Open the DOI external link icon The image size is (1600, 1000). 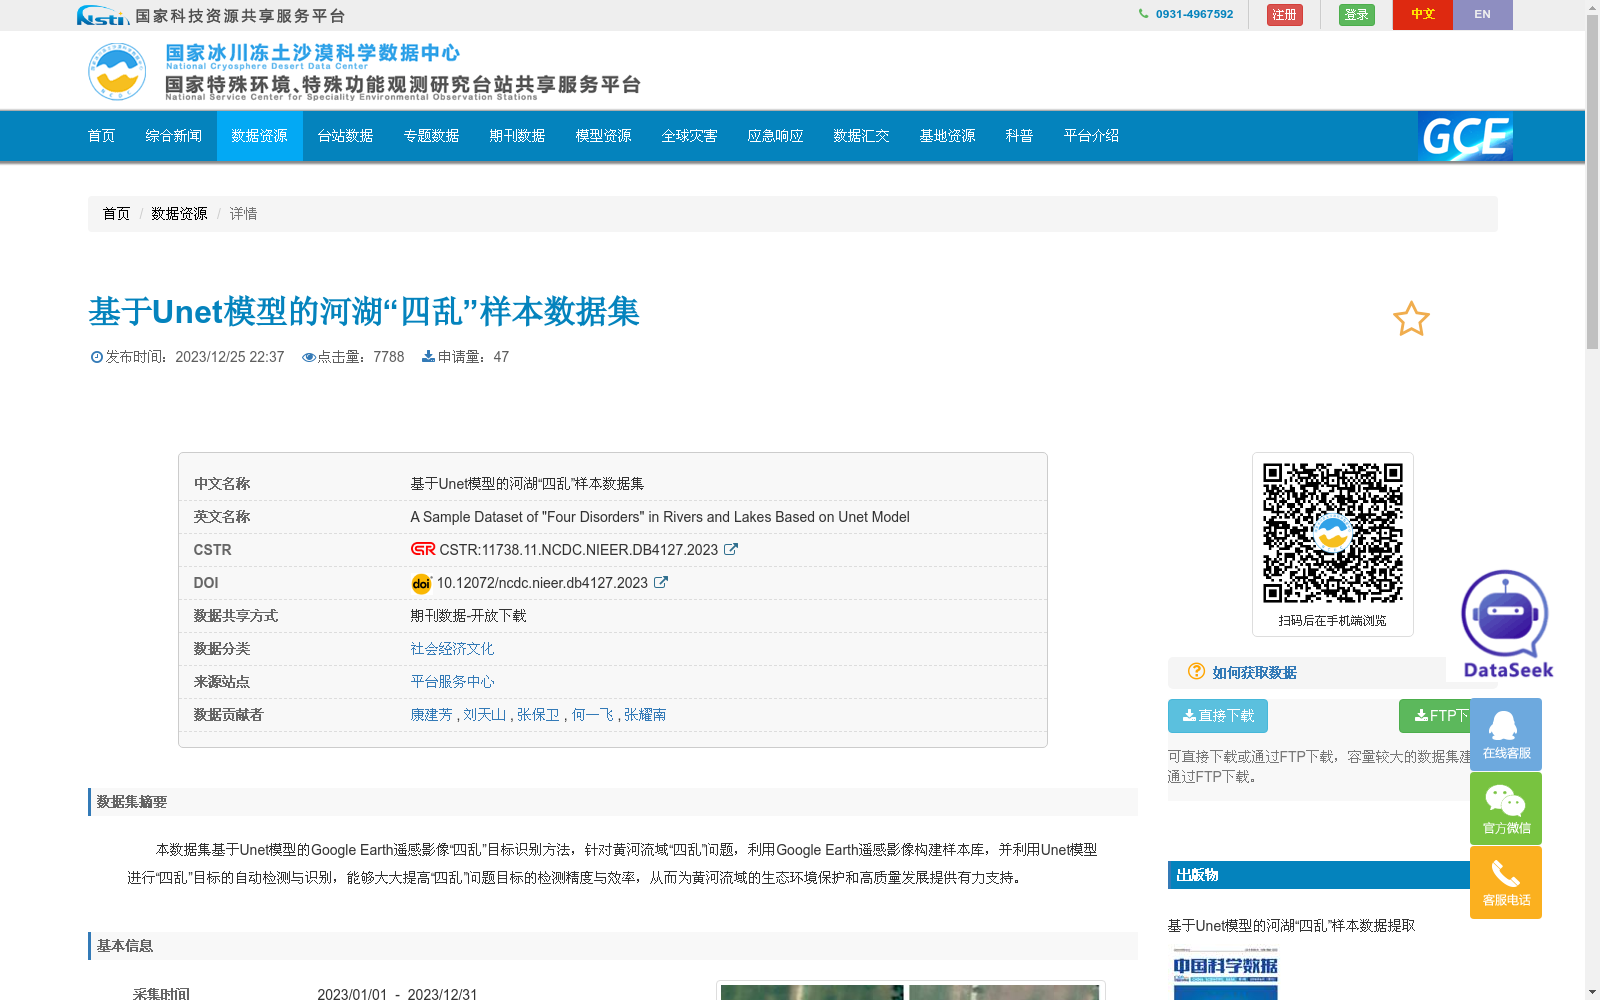pos(661,582)
